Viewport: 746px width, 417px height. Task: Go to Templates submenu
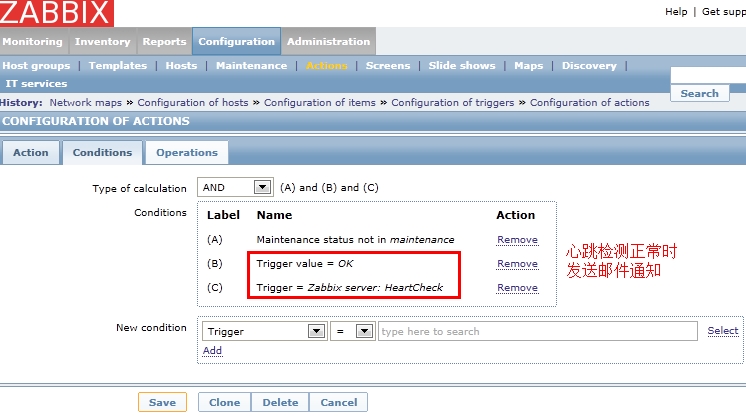[x=118, y=66]
